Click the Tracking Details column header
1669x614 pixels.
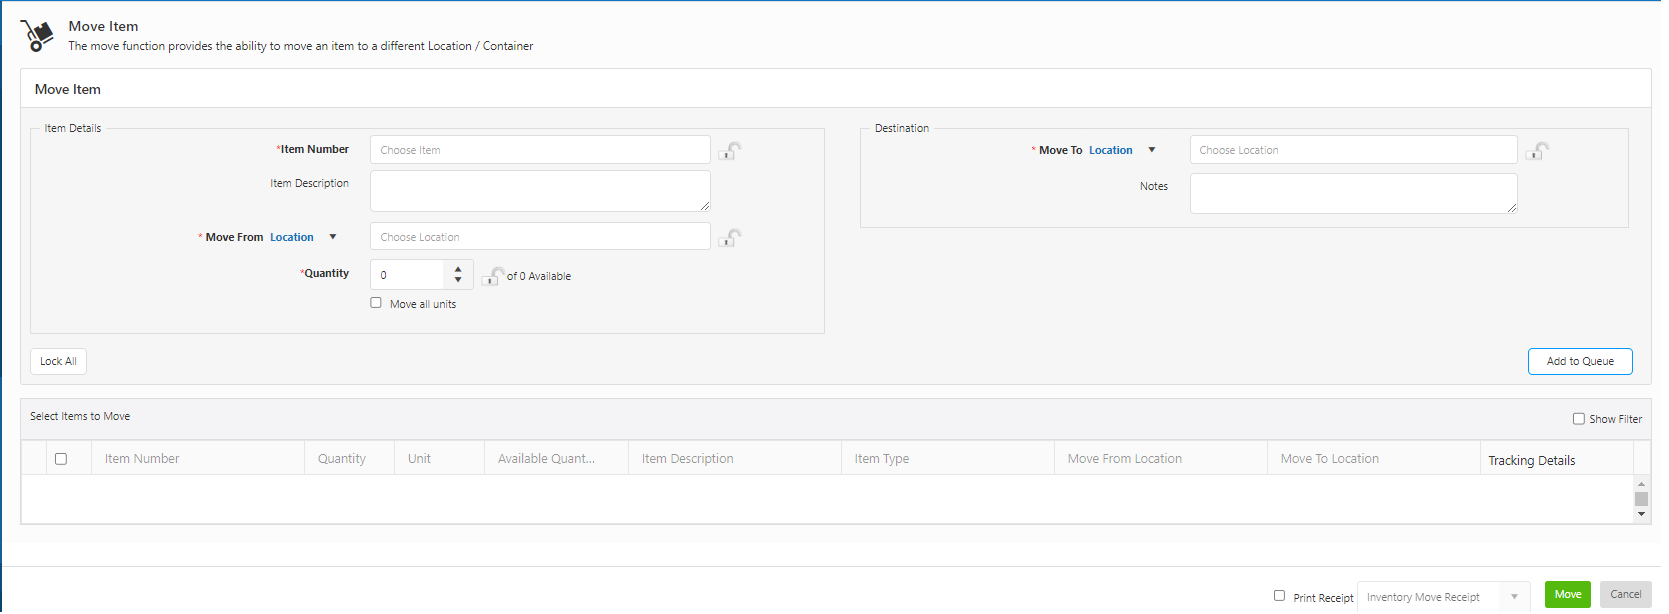pos(1531,460)
